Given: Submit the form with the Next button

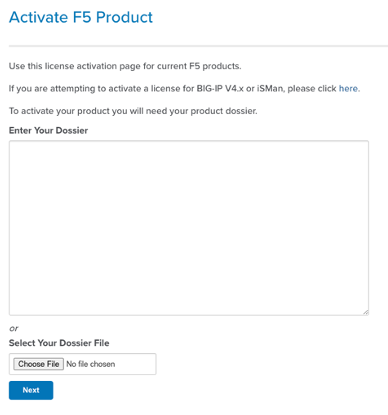Looking at the screenshot, I should pos(31,390).
